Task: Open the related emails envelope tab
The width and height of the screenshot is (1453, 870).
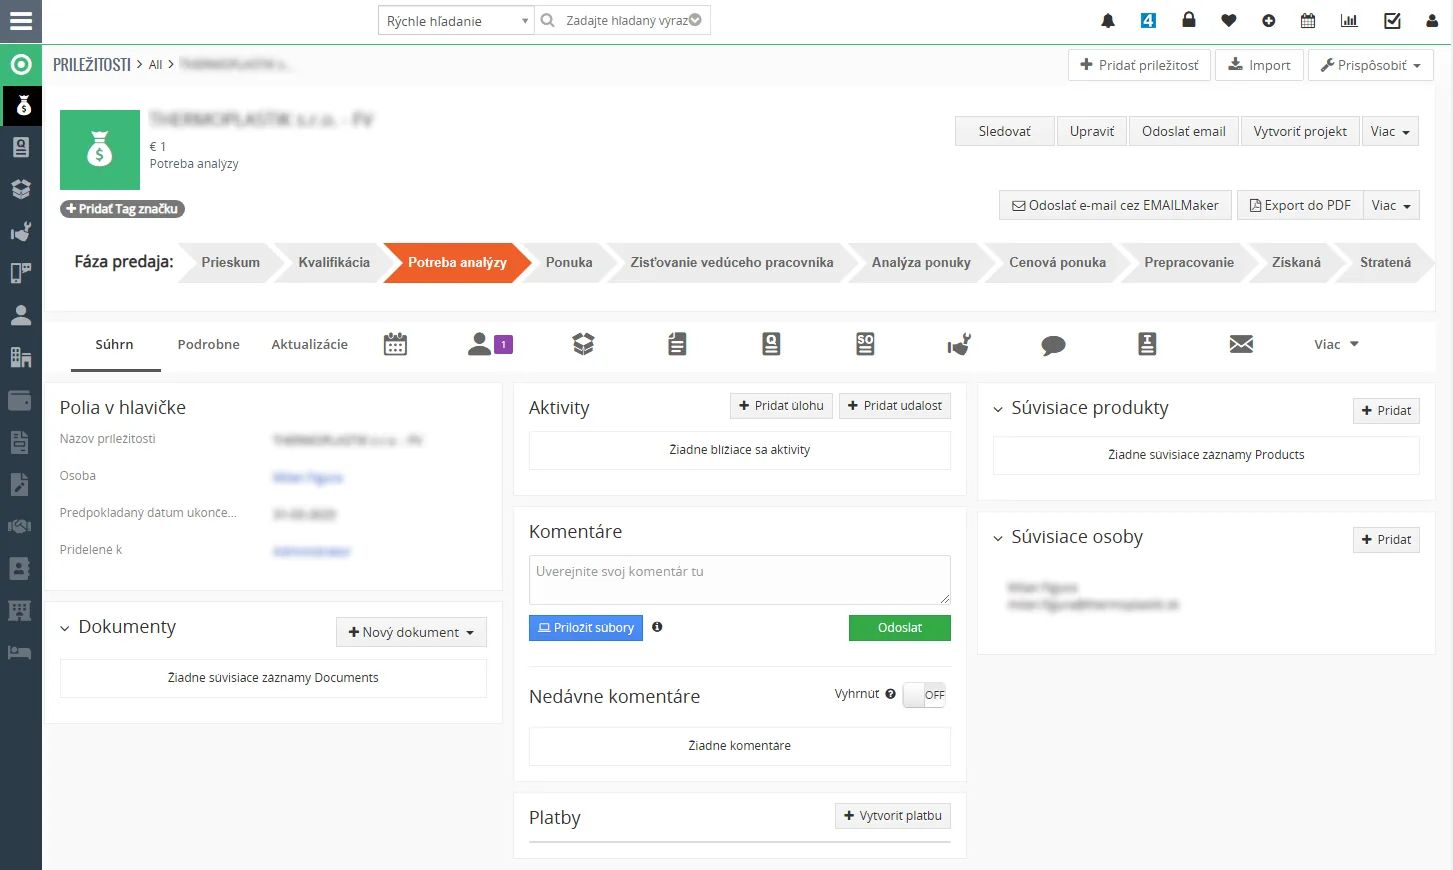Action: (x=1241, y=344)
